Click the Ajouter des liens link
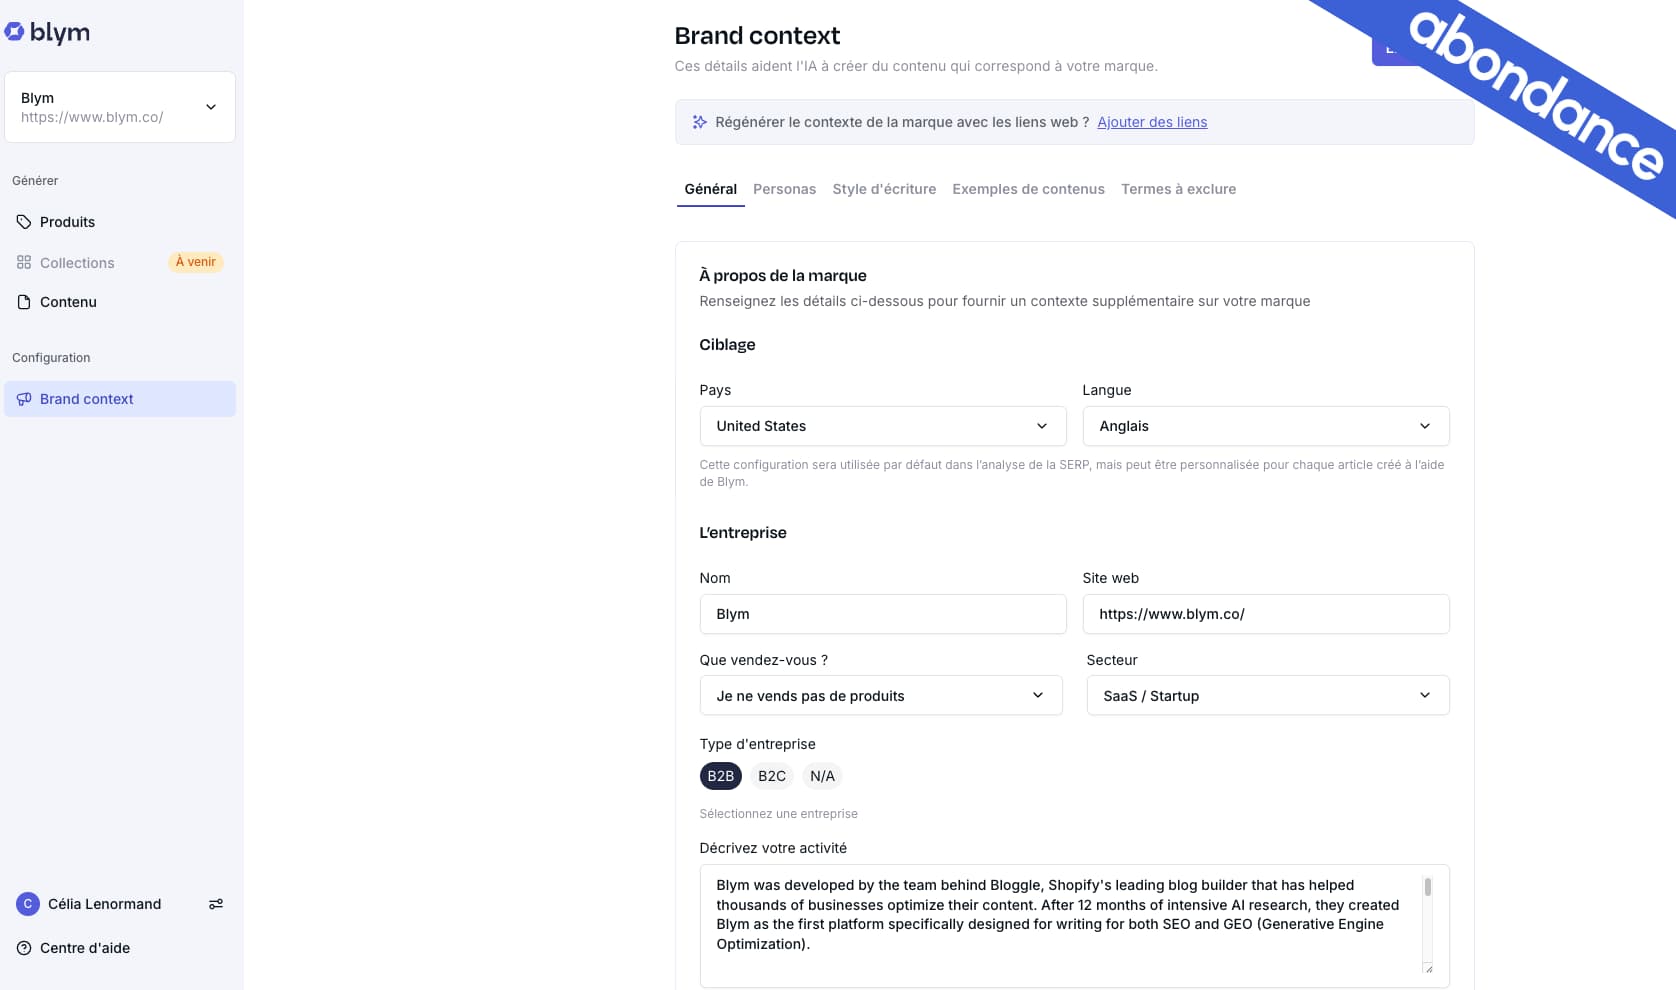The image size is (1676, 990). pyautogui.click(x=1152, y=121)
